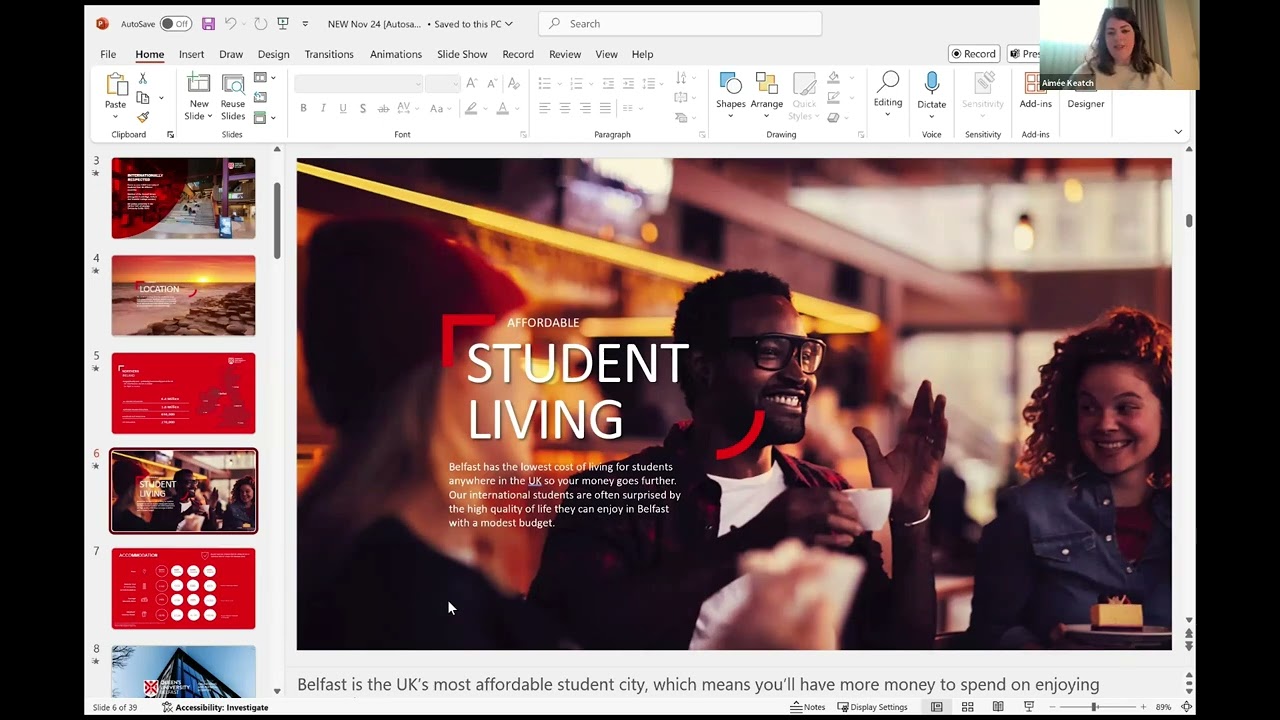
Task: Click Accessibility: Investigate status
Action: coord(215,707)
